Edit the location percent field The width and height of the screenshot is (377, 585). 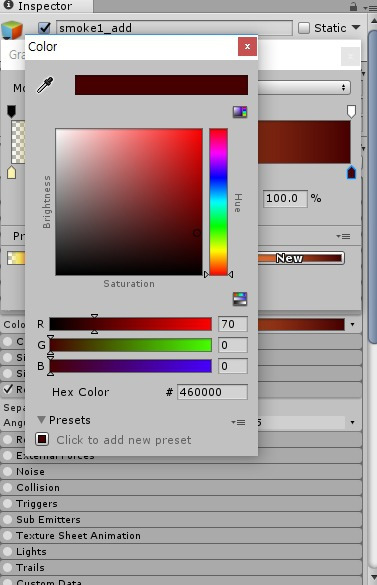[286, 198]
